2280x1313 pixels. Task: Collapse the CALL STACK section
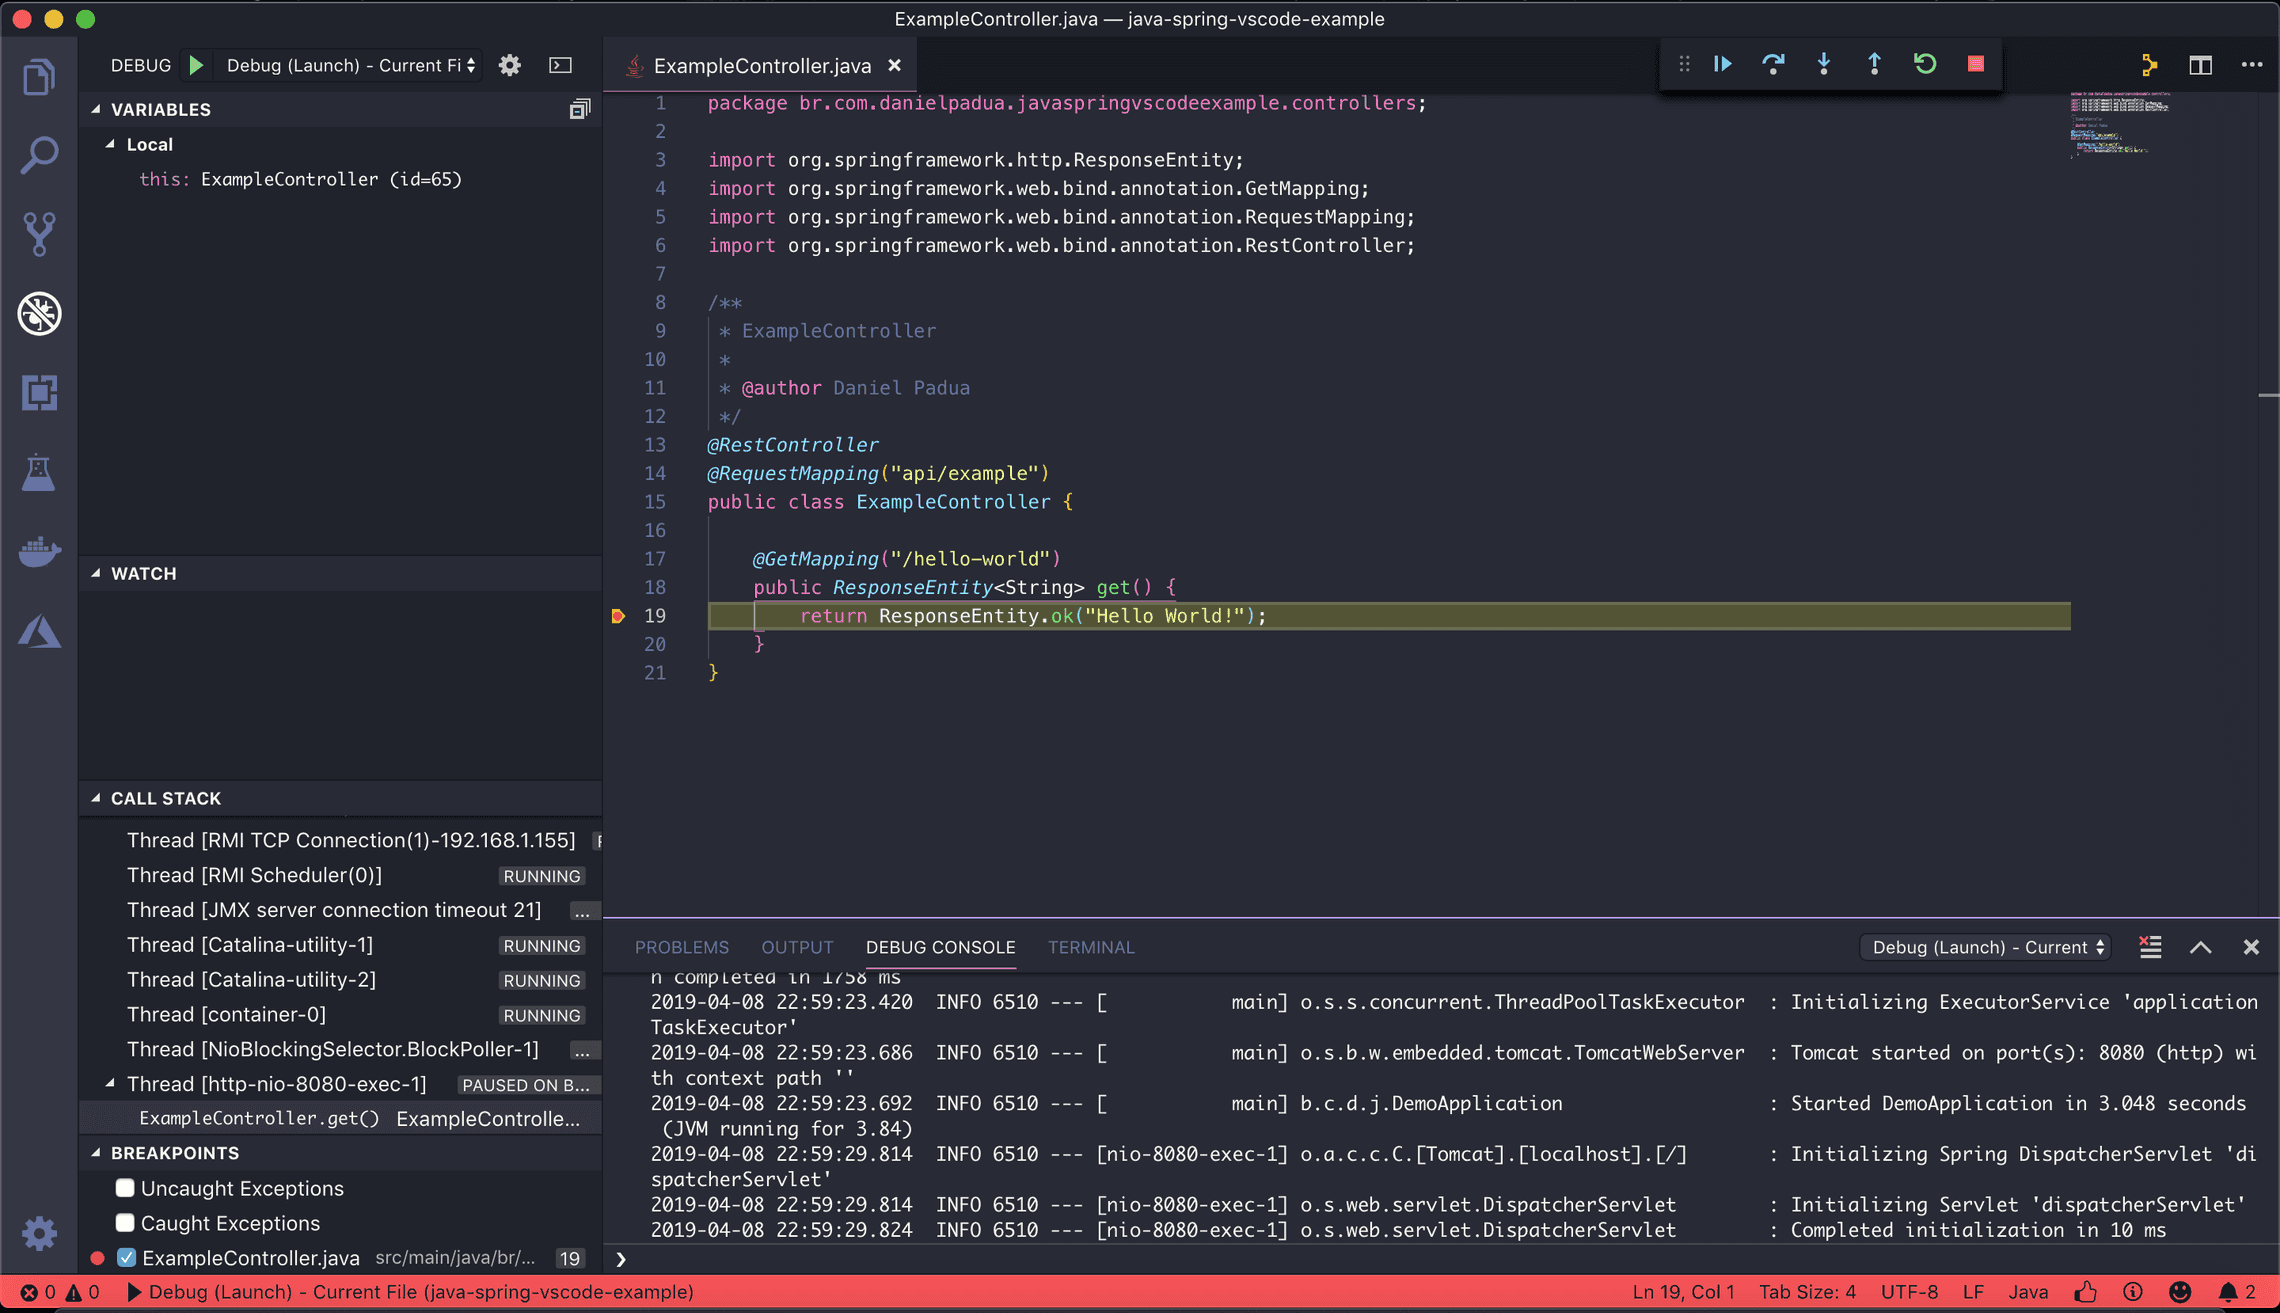95,798
